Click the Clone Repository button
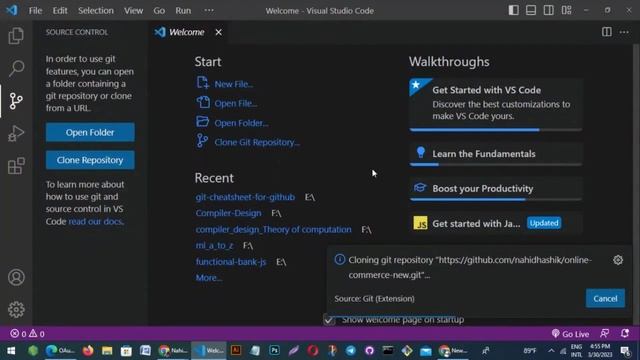The image size is (640, 360). pos(90,160)
